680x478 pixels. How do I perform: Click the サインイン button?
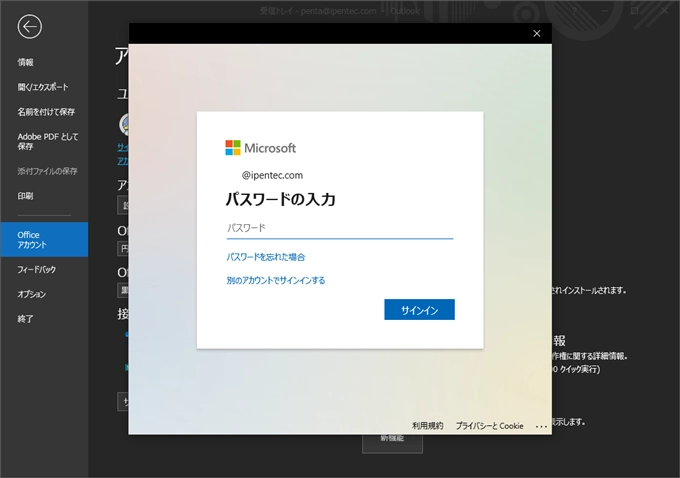point(419,310)
